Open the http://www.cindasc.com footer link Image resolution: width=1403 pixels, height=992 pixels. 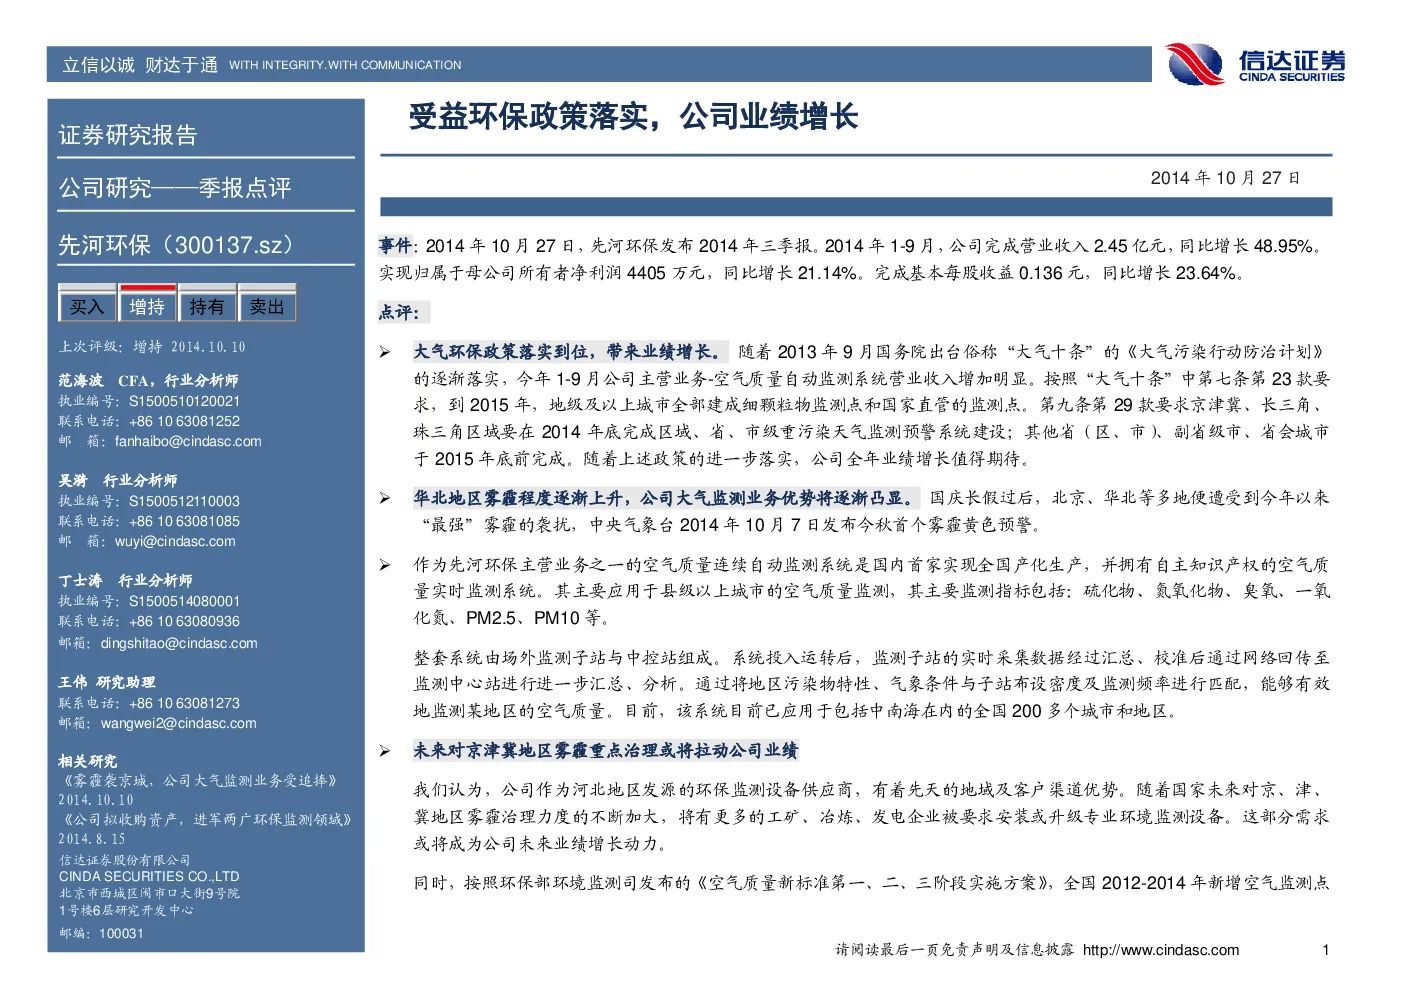[1161, 950]
